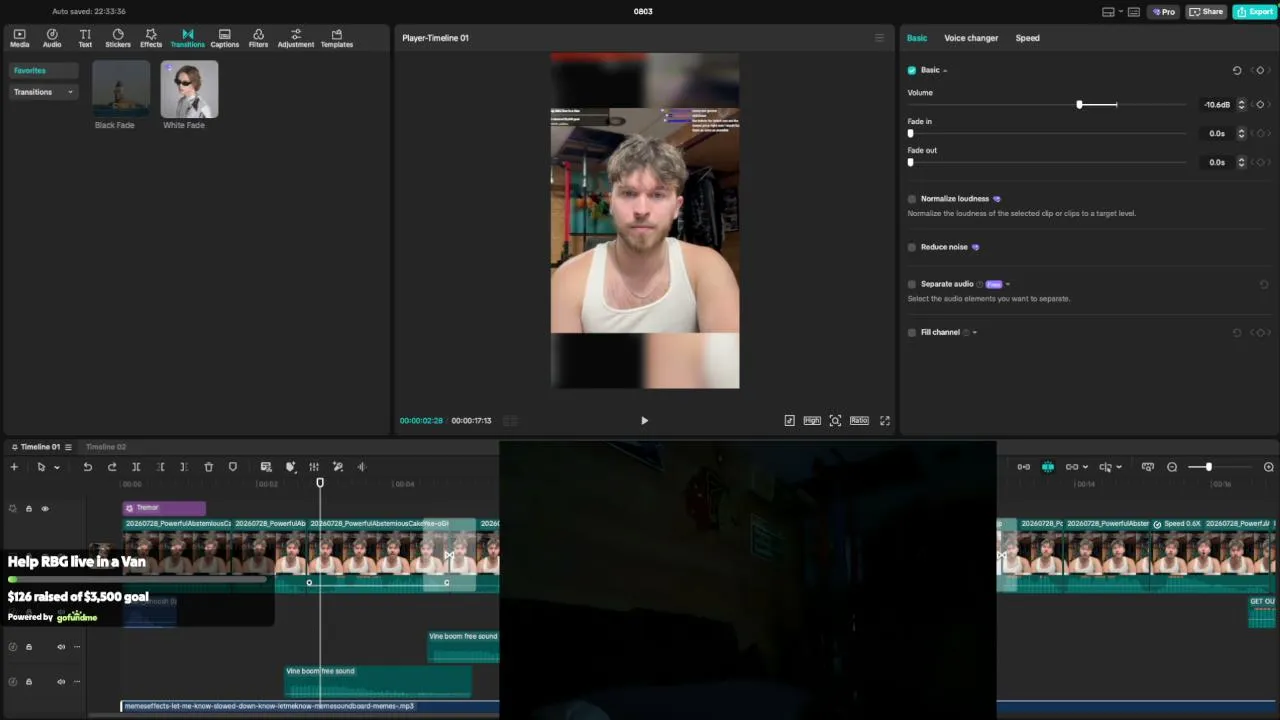Open the Templates panel
Screen dimensions: 1280x720
337,38
